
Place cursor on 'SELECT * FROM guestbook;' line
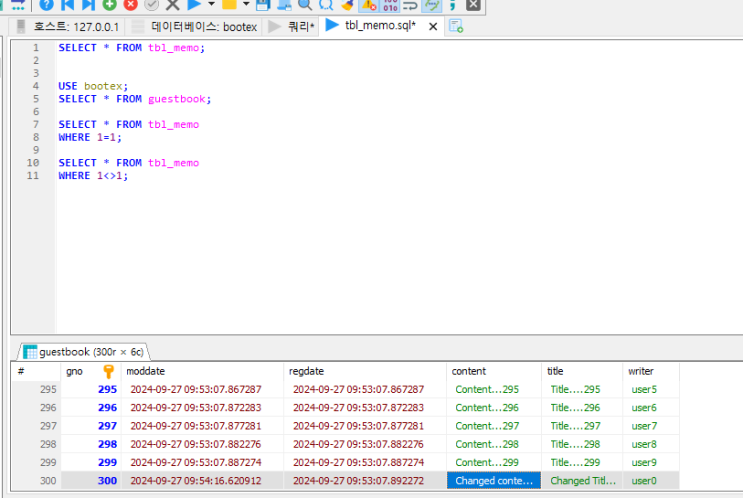(135, 99)
